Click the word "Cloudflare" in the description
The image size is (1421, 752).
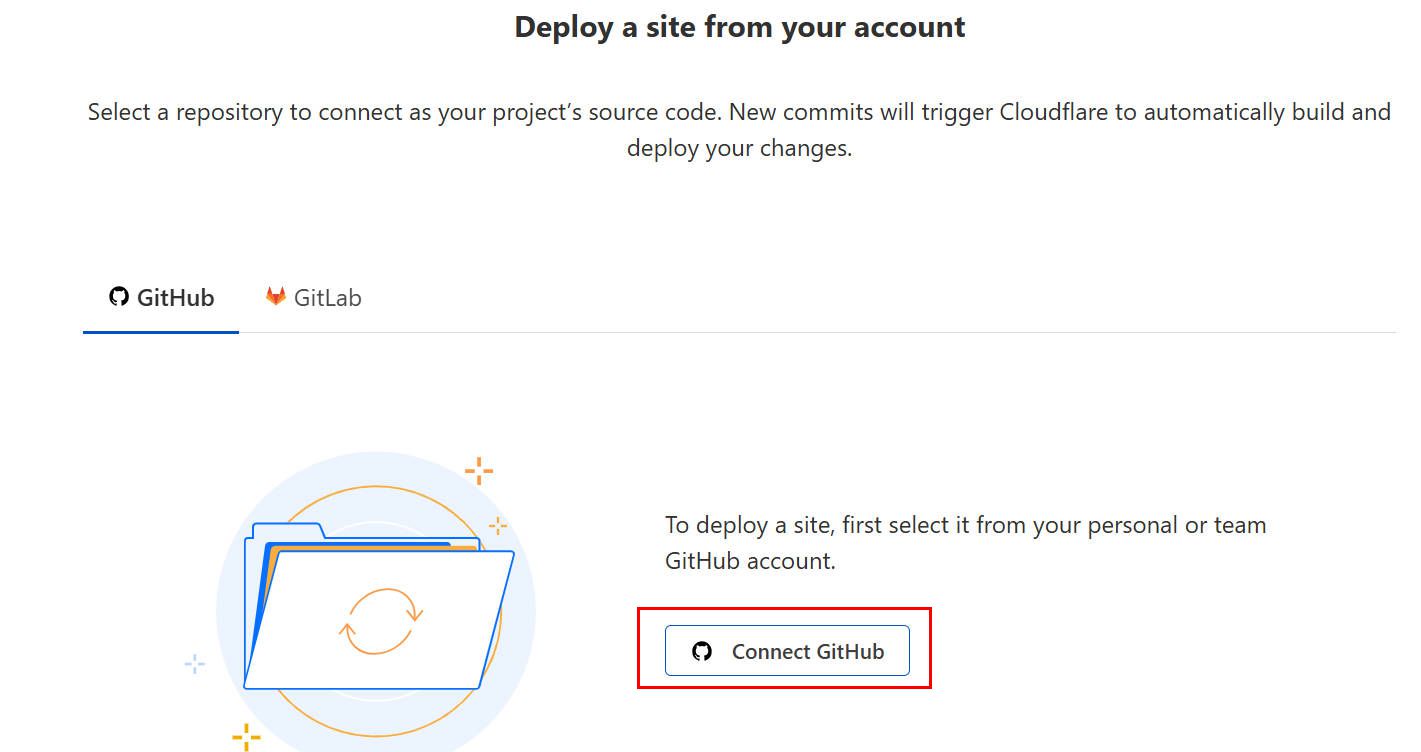pyautogui.click(x=1055, y=112)
